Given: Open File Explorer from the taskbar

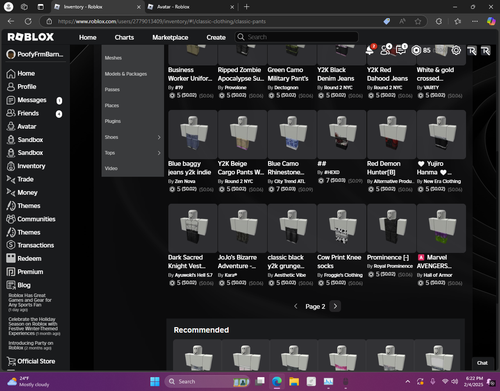Looking at the screenshot, I should (x=294, y=381).
